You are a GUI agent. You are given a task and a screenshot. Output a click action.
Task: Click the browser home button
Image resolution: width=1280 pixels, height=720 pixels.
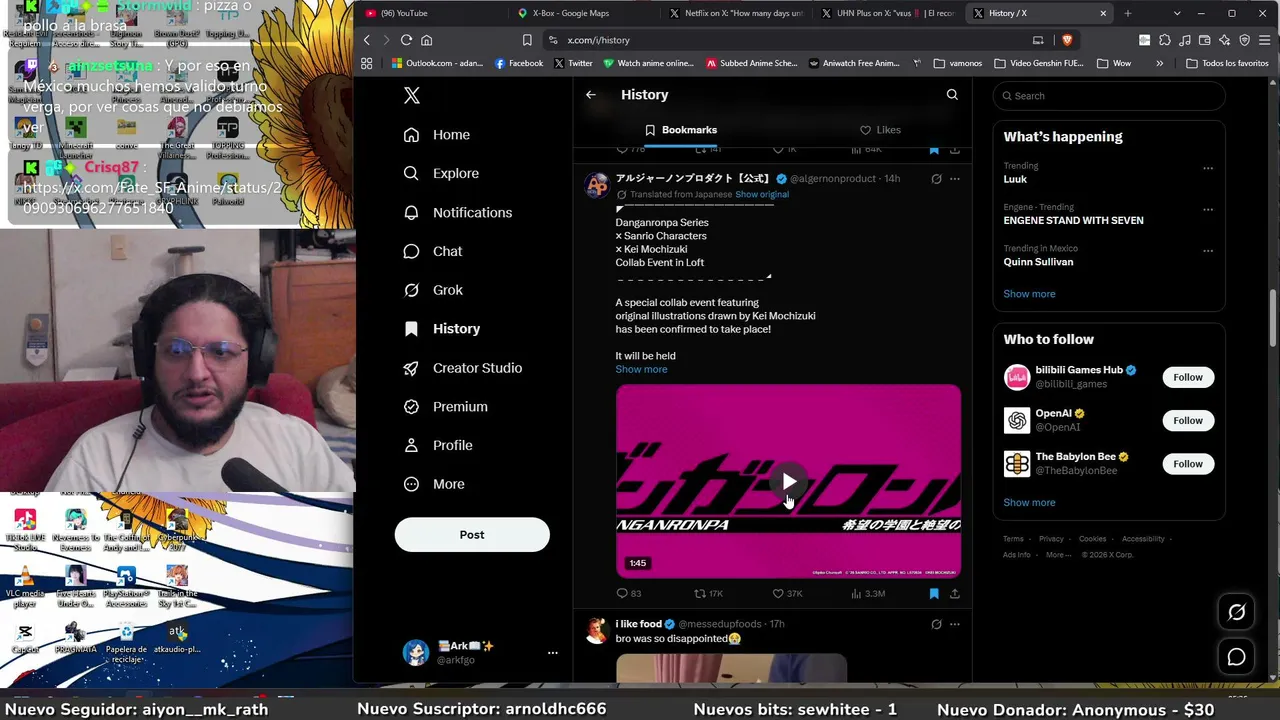[x=427, y=40]
